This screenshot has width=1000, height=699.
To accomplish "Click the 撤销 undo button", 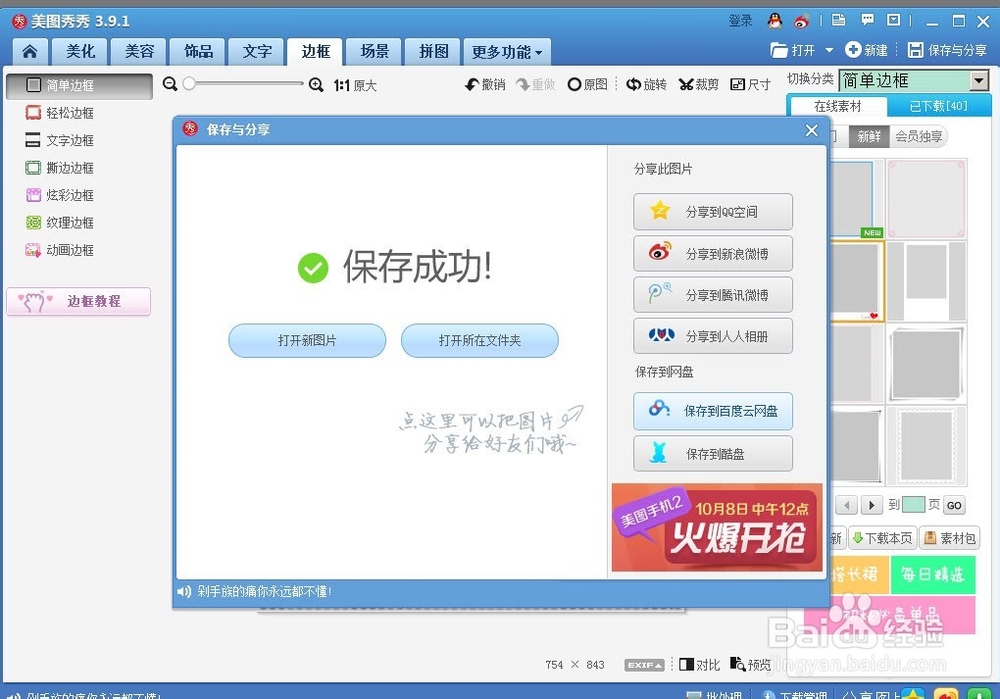I will (x=485, y=84).
